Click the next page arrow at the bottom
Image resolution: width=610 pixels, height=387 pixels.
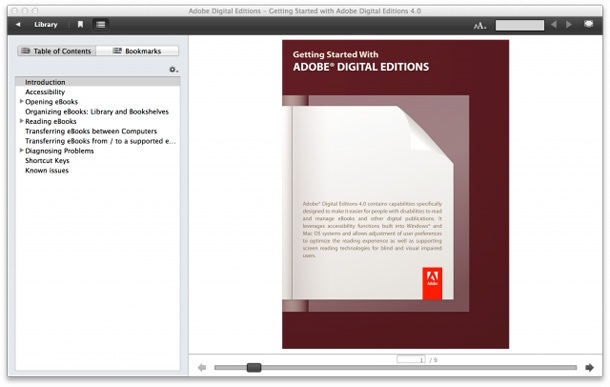pyautogui.click(x=589, y=368)
